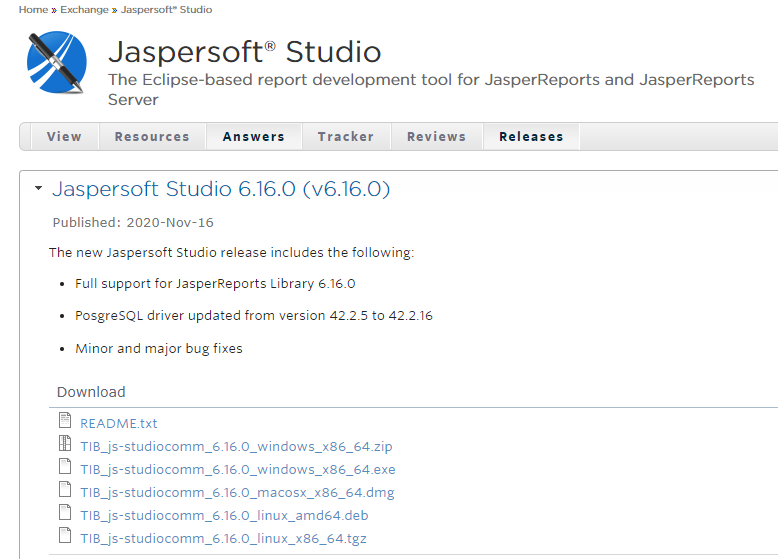Download TIB_js-studiocomm_6.16.0_windows_x86_64.zip

tap(236, 446)
